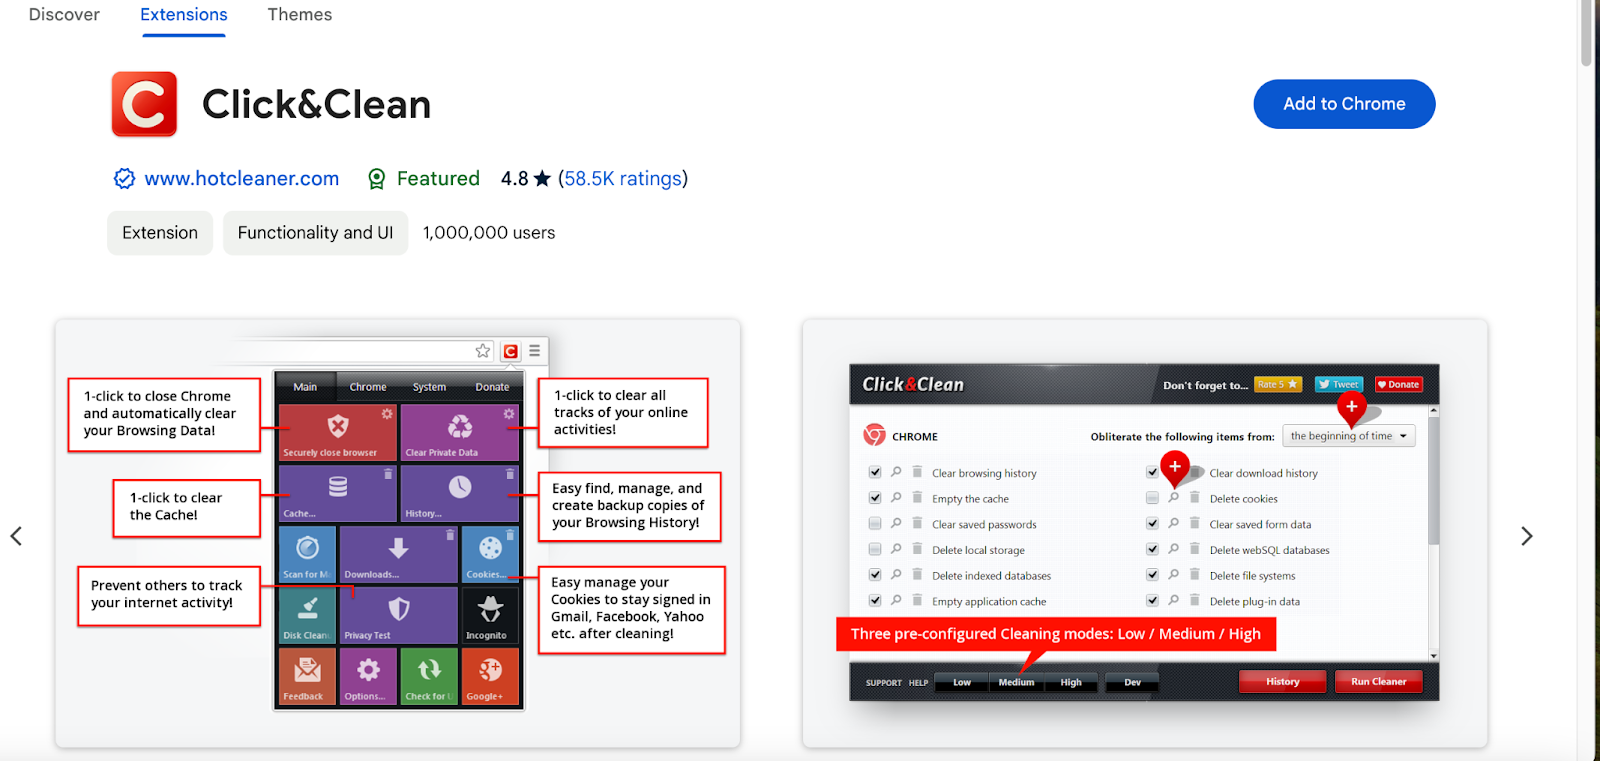This screenshot has width=1600, height=761.
Task: Select the Extensions tab
Action: (x=184, y=15)
